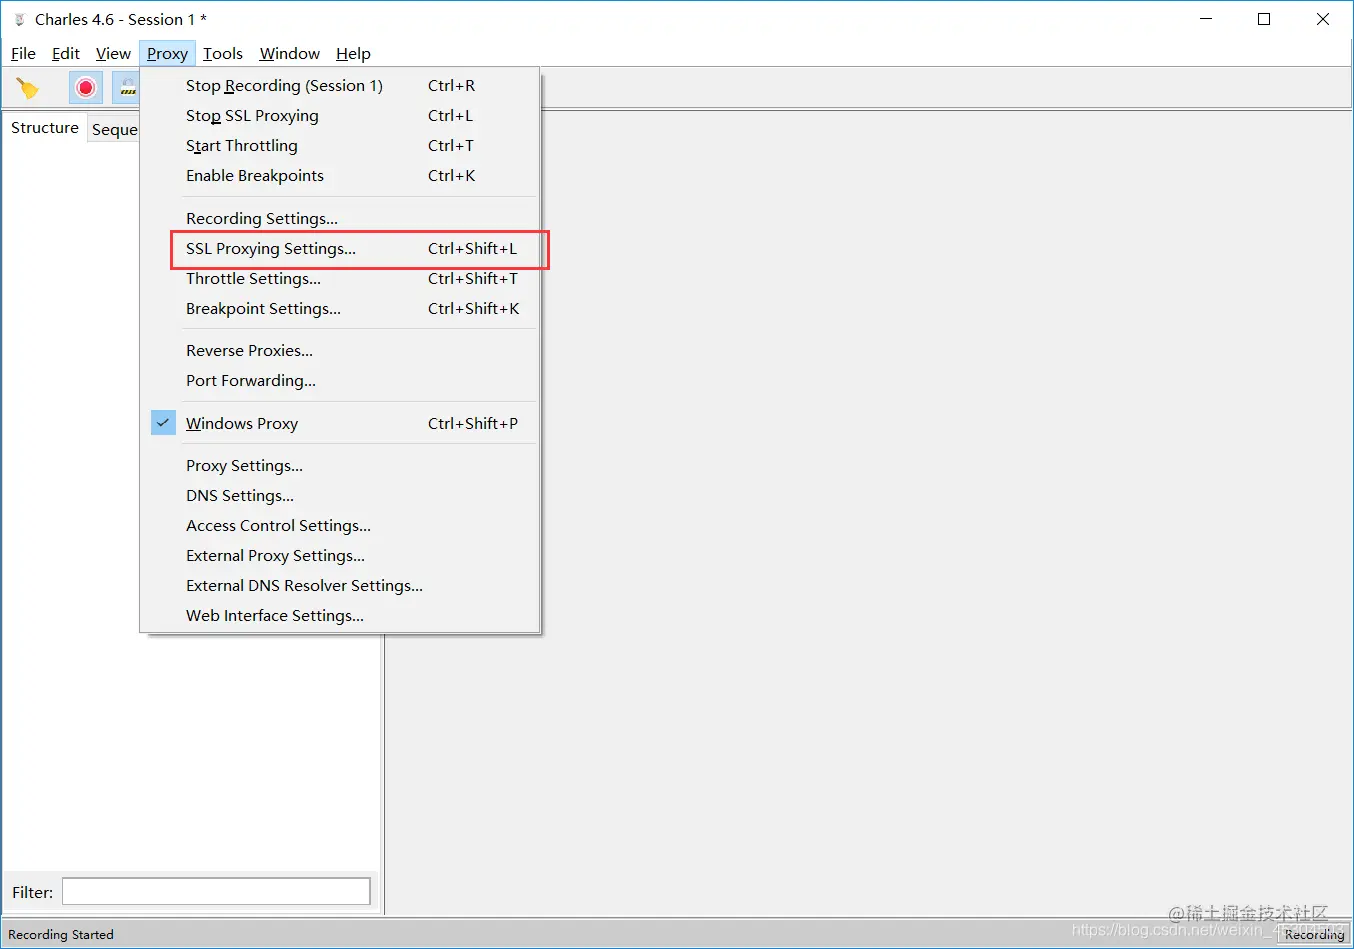Open DNS Settings...
Image resolution: width=1354 pixels, height=949 pixels.
click(340, 496)
